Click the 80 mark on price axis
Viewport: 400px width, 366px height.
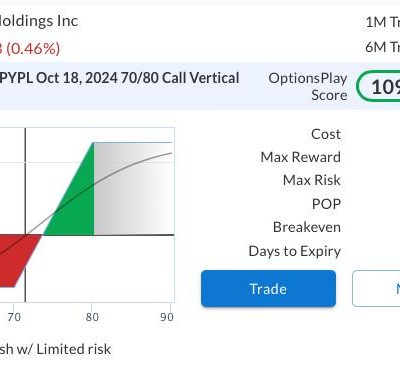pyautogui.click(x=92, y=317)
